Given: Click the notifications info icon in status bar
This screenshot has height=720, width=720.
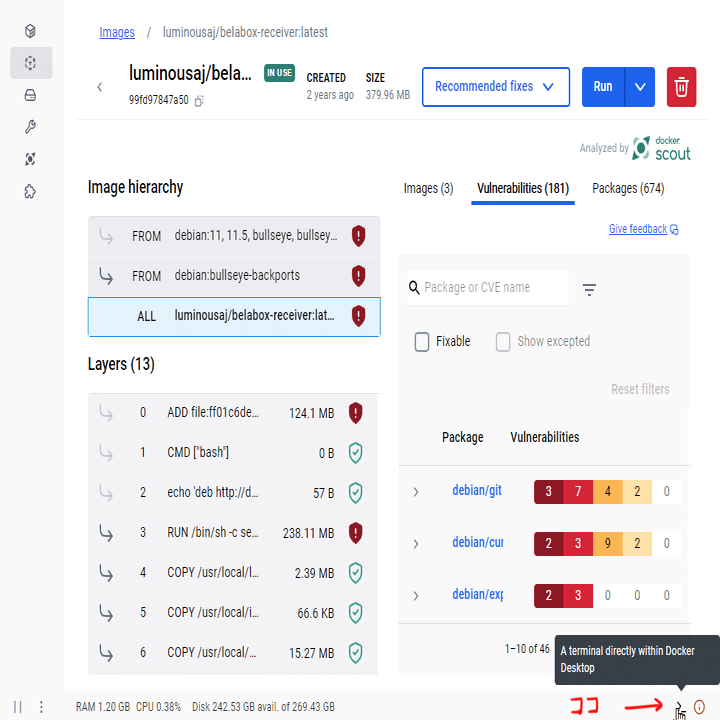Looking at the screenshot, I should (699, 706).
